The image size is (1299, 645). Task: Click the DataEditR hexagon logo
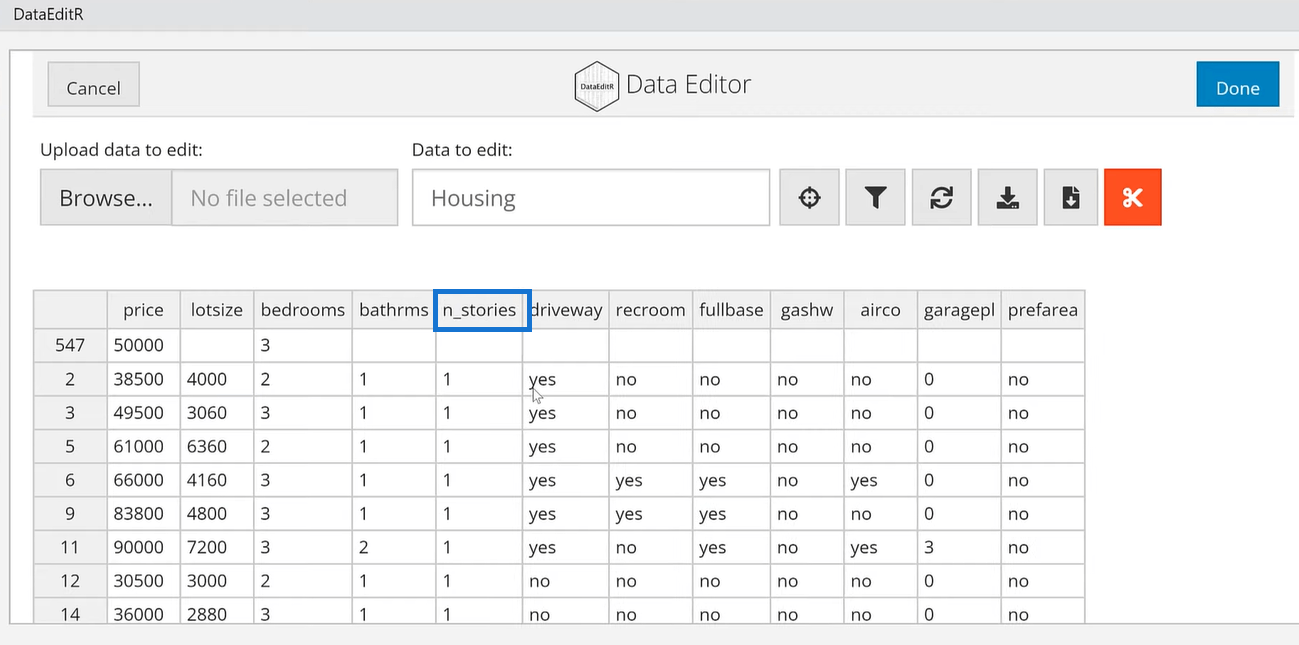click(x=597, y=86)
